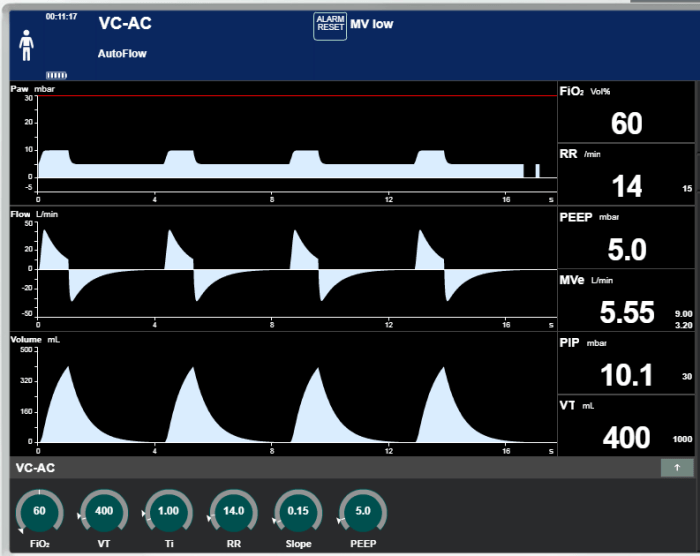700x556 pixels.
Task: Select the Ti inspiratory time knob
Action: point(169,511)
